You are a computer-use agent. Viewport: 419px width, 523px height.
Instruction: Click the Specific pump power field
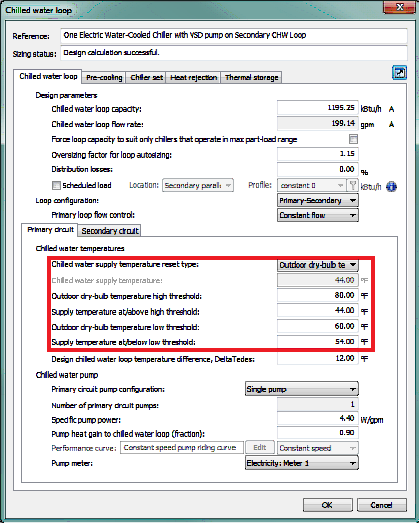[318, 418]
